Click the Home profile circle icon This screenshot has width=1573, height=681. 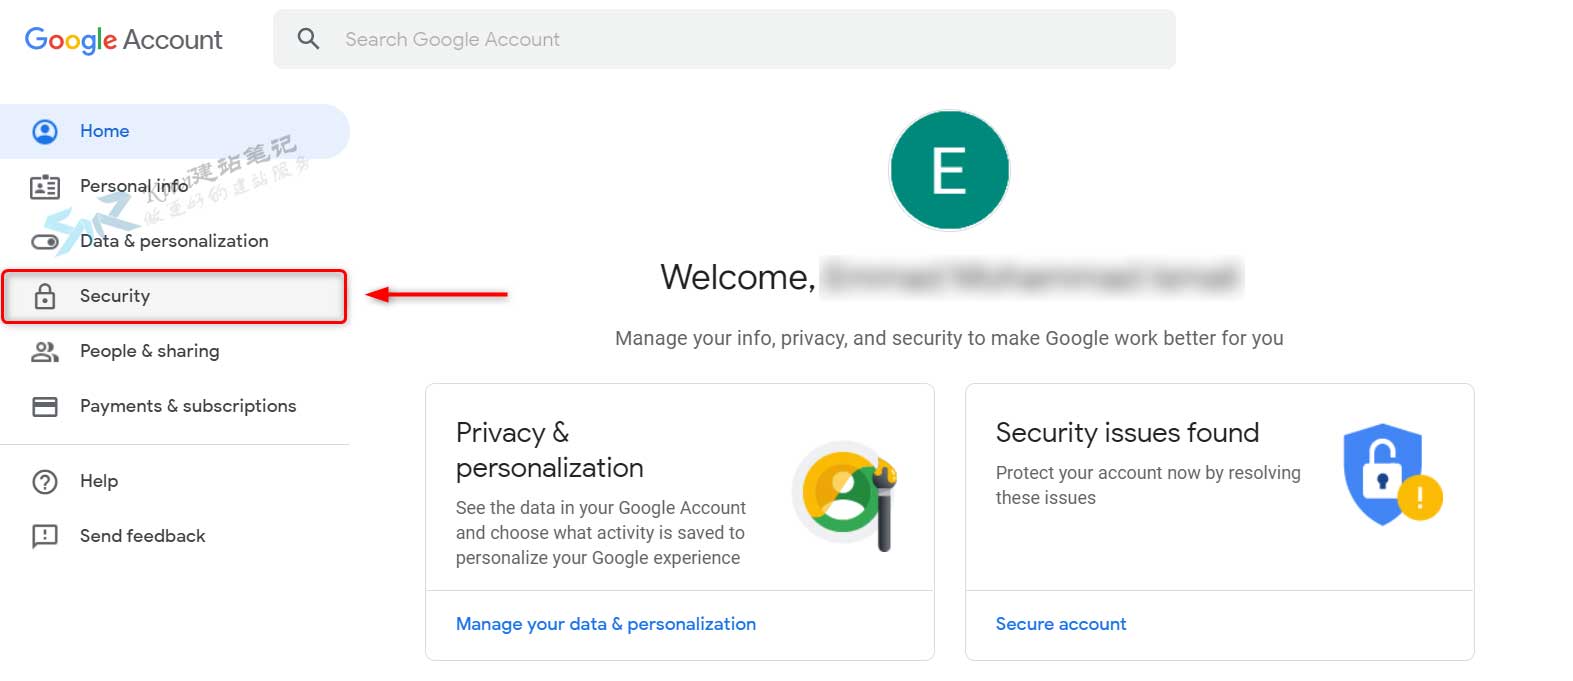coord(45,131)
